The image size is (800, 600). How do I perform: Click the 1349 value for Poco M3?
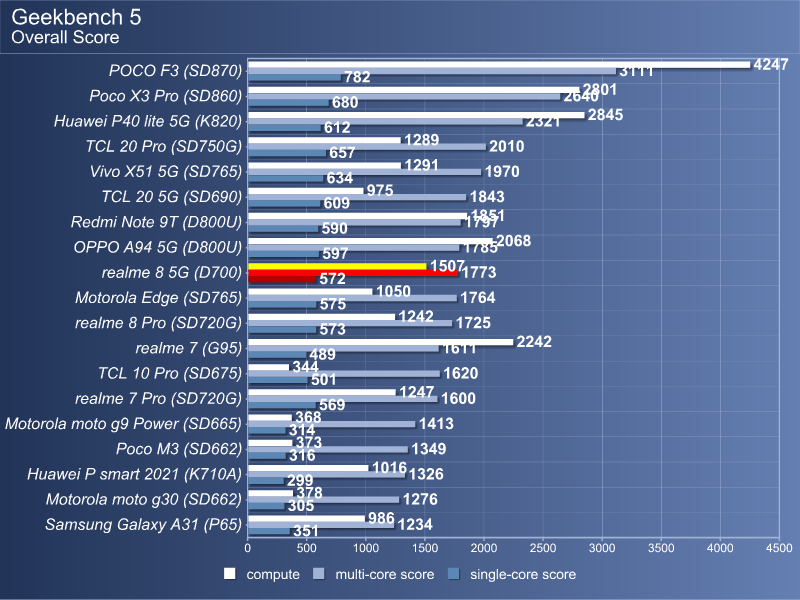tap(429, 449)
